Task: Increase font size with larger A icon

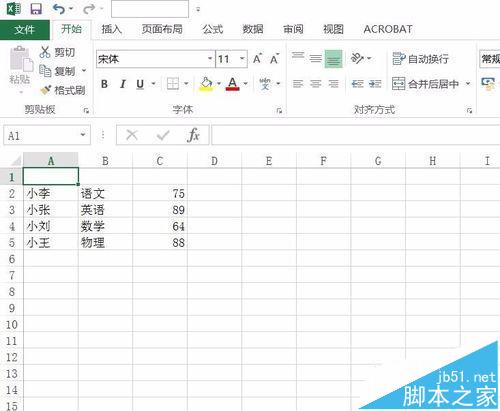Action: pyautogui.click(x=257, y=59)
